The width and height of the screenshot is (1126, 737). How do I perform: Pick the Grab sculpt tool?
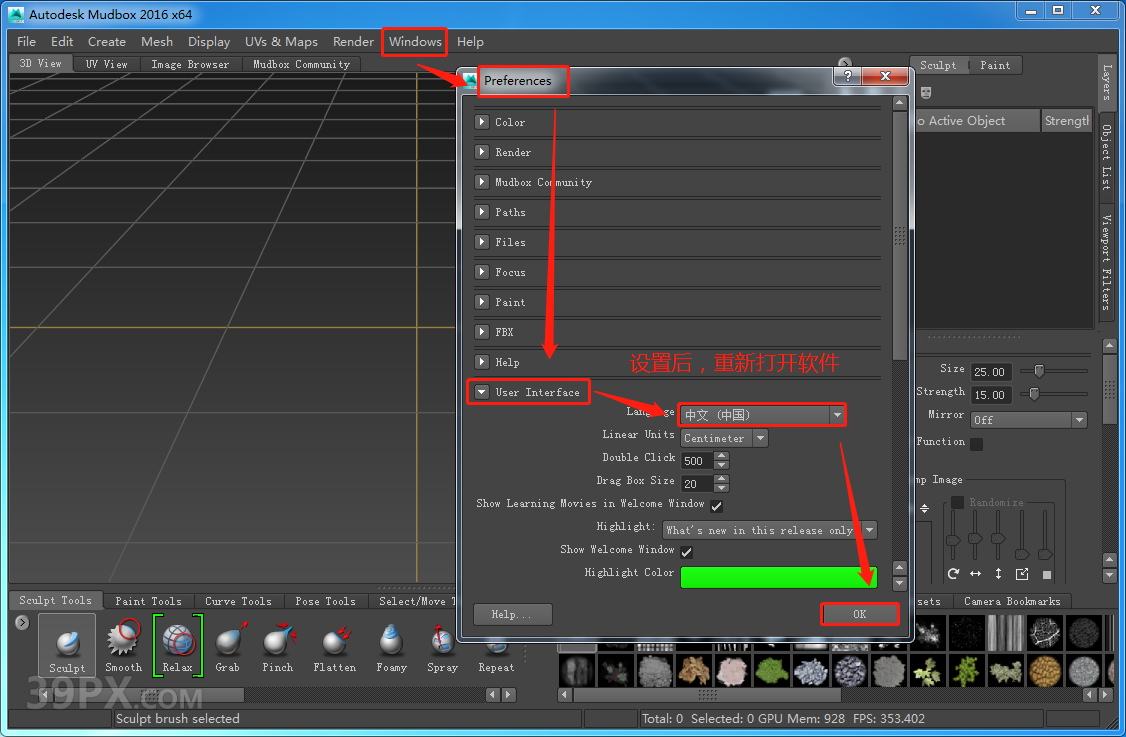point(228,643)
